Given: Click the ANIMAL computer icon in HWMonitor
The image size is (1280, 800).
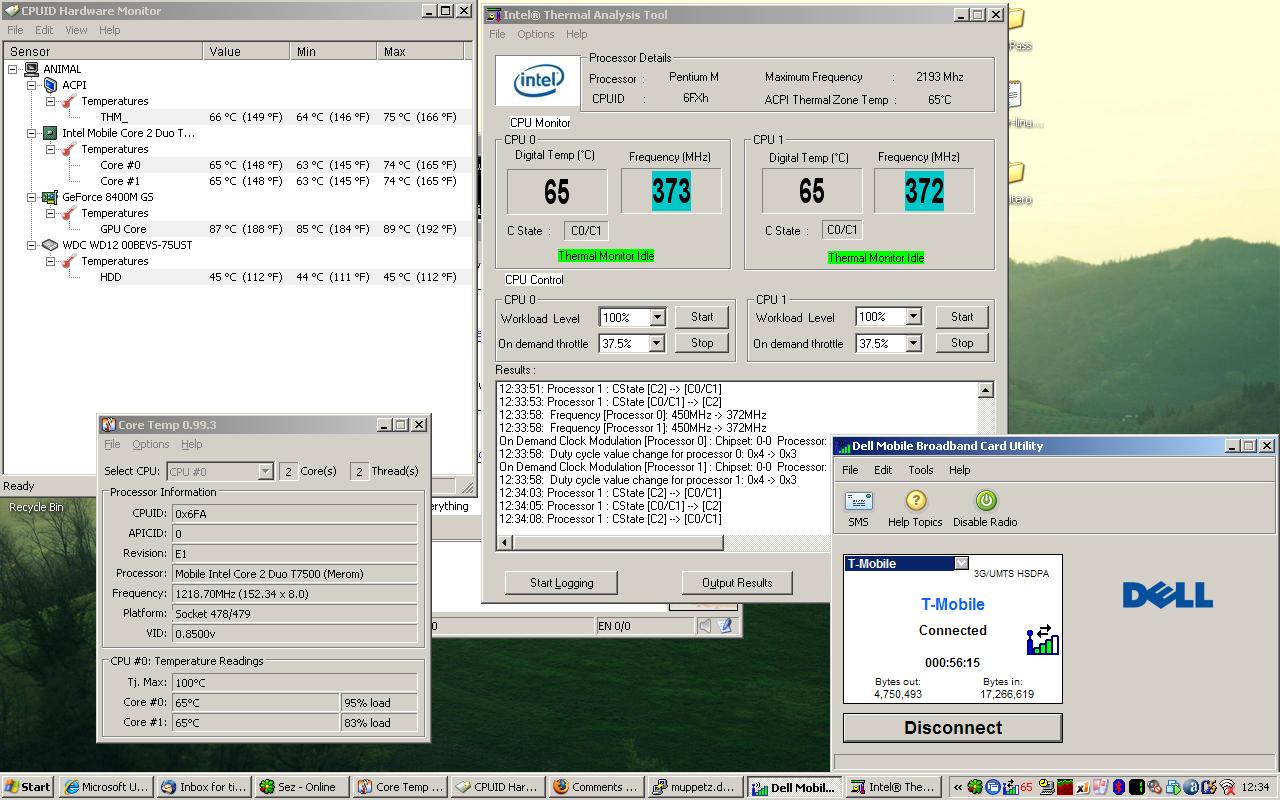Looking at the screenshot, I should click(x=31, y=69).
